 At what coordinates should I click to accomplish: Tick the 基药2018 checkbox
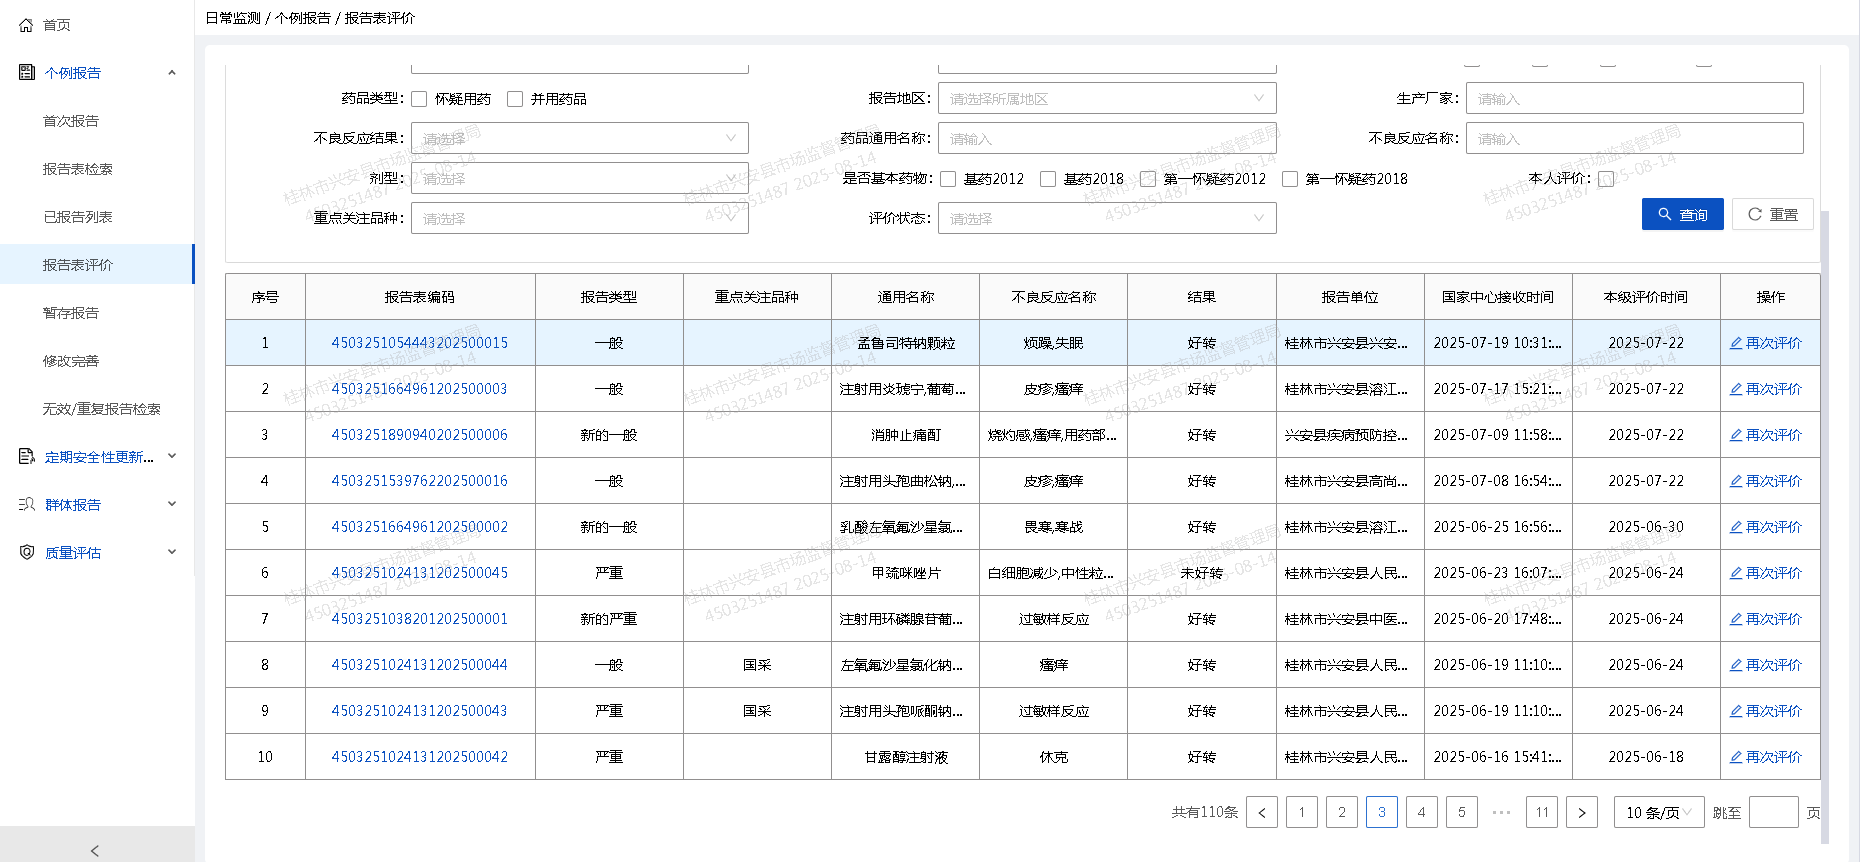(1048, 179)
